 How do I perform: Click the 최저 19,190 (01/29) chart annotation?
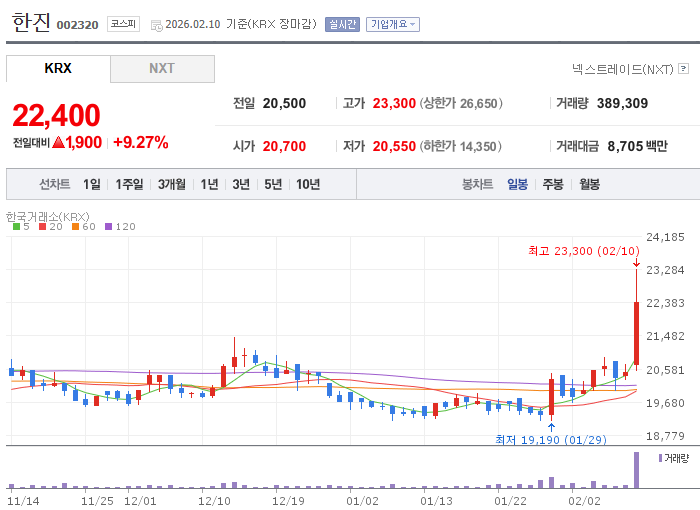coord(551,440)
